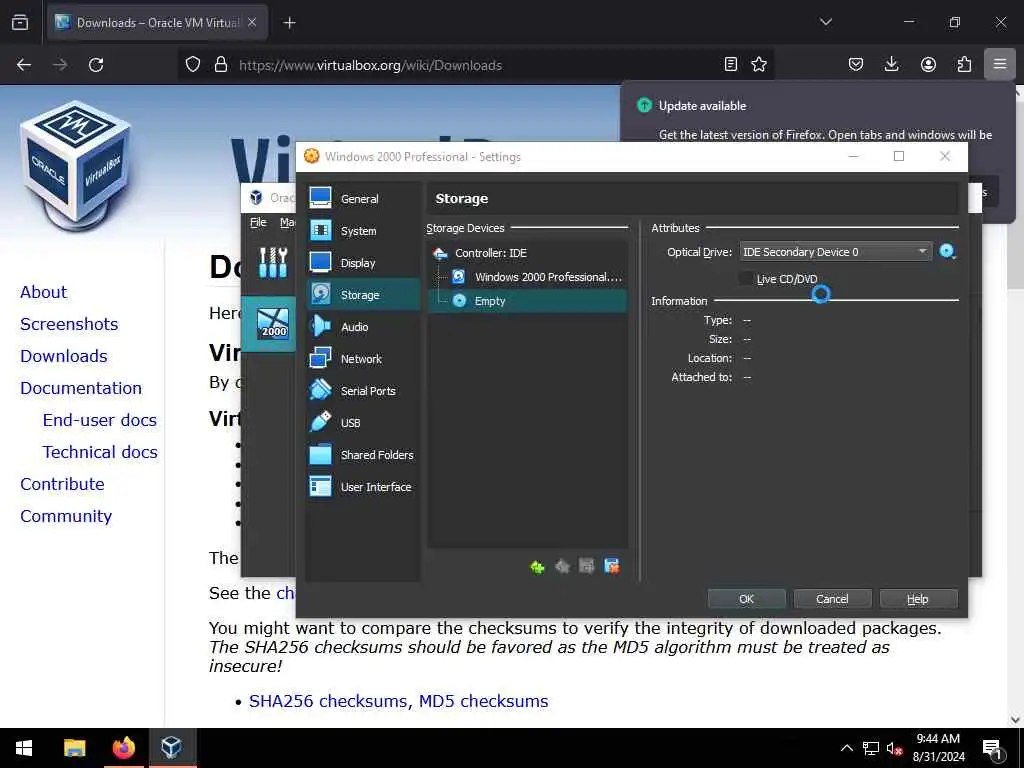The width and height of the screenshot is (1024, 768).
Task: Open the MD5 checksums link
Action: pyautogui.click(x=483, y=701)
